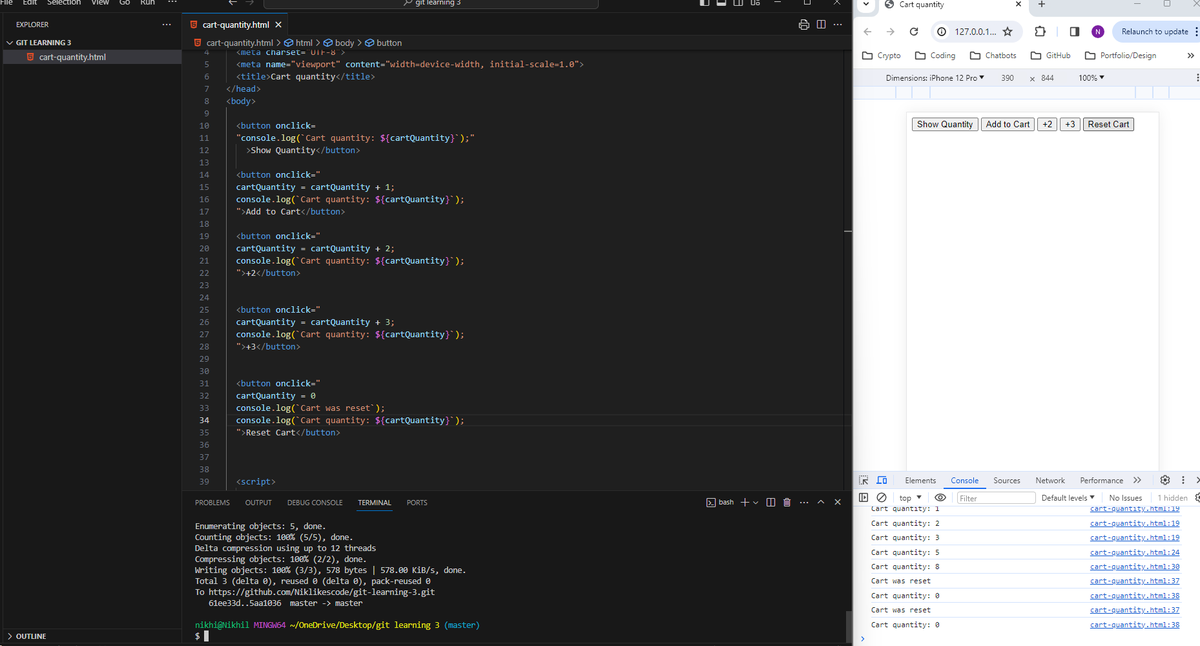Open device zoom 100% dropdown
1200x646 pixels.
1091,78
